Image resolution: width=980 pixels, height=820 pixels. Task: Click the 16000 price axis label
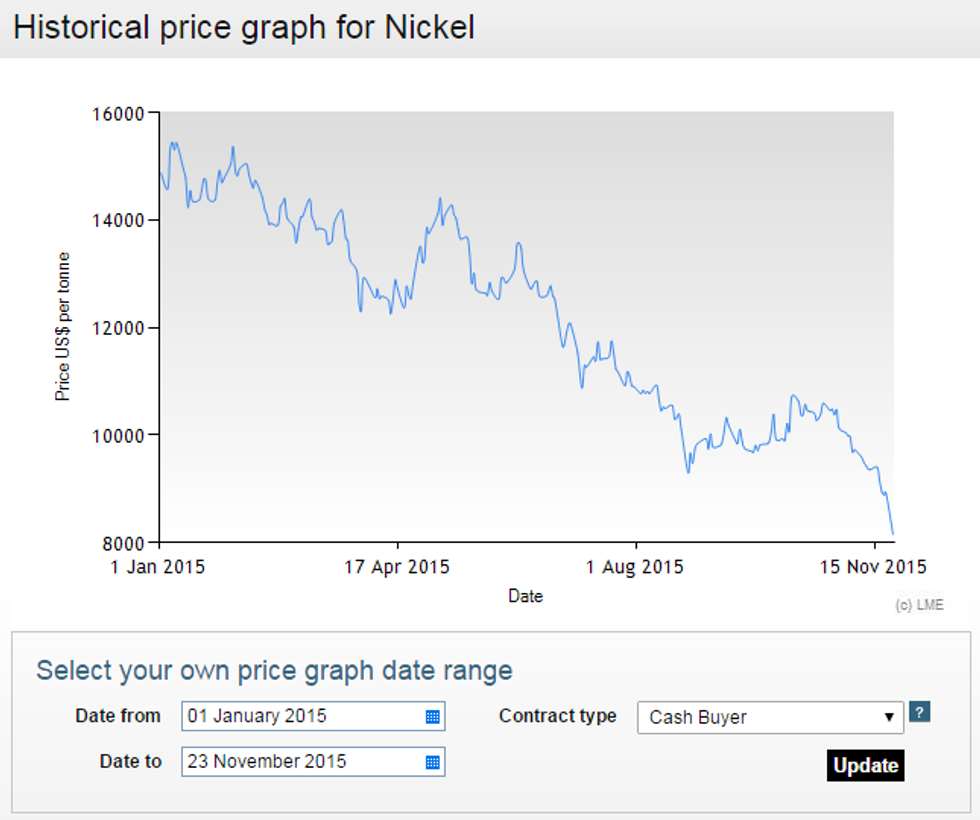(x=118, y=113)
